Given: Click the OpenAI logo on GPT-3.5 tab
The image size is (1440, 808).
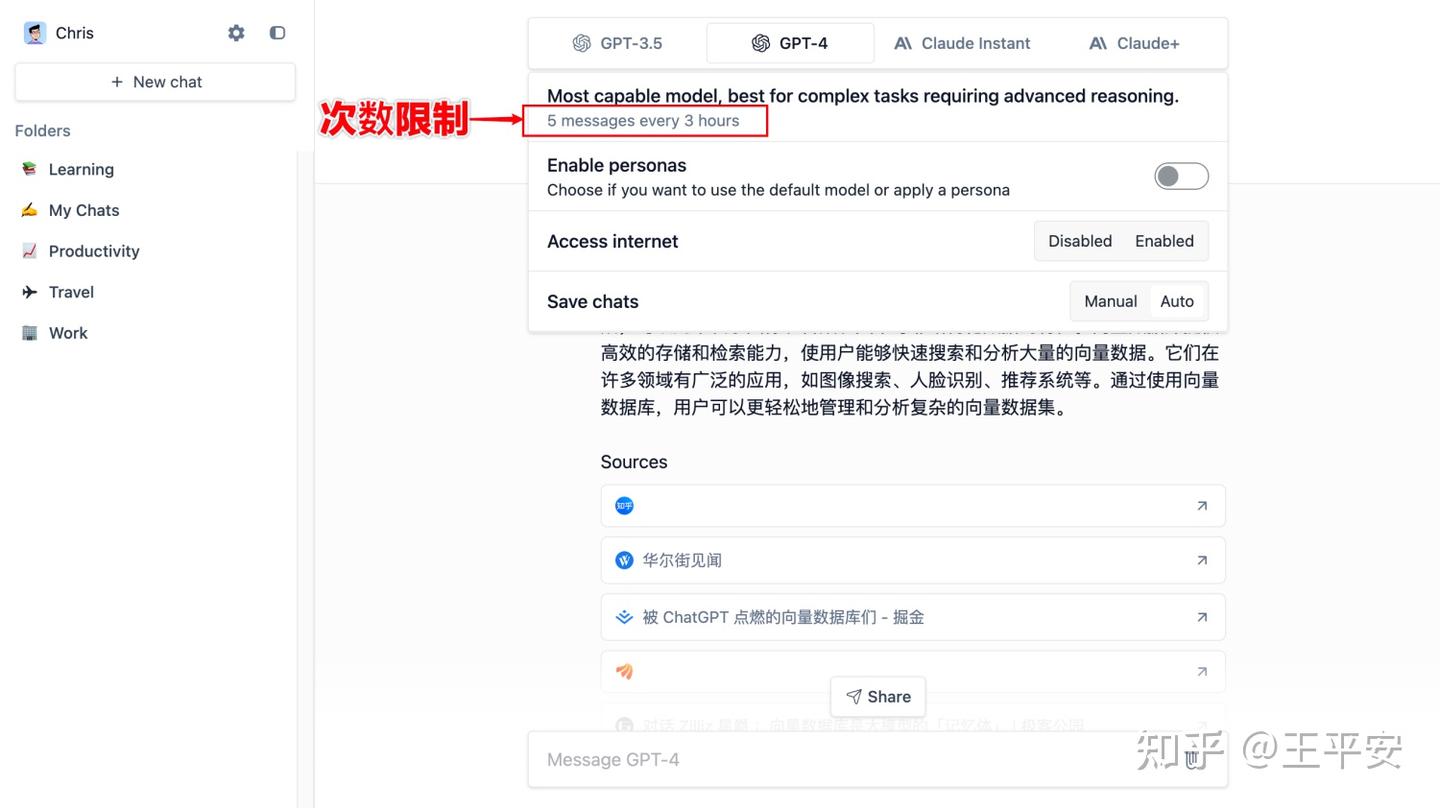Looking at the screenshot, I should (581, 43).
